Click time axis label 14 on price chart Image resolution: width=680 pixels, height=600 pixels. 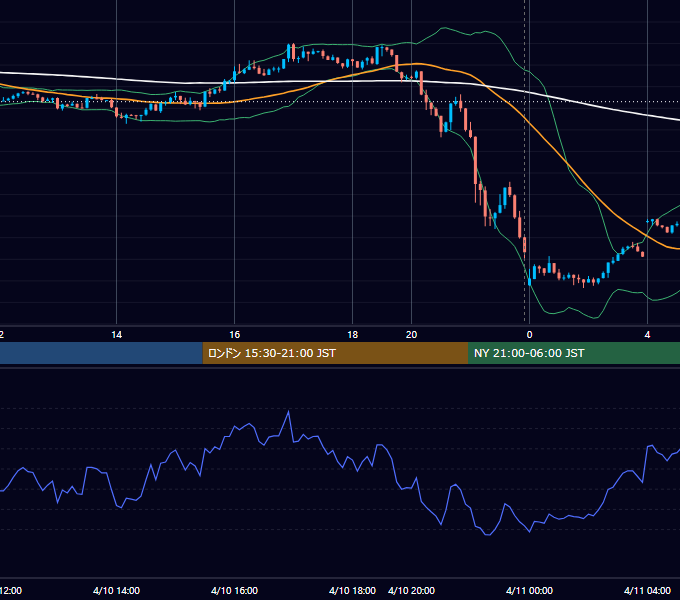[x=117, y=335]
